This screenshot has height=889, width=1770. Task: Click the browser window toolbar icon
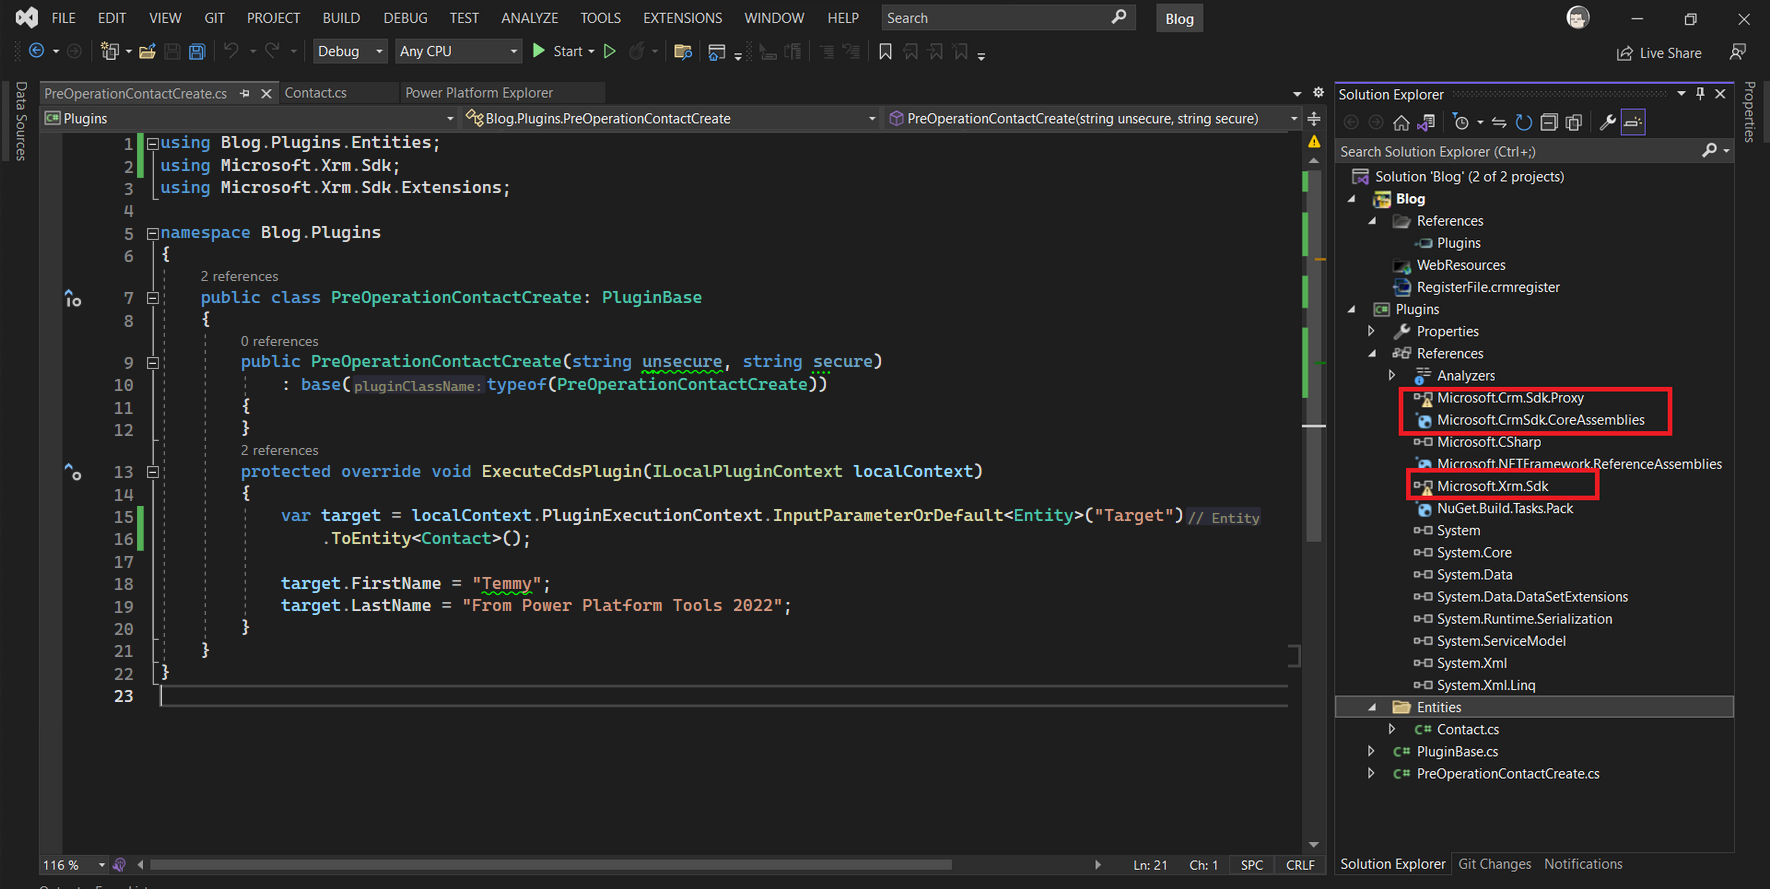click(x=716, y=51)
